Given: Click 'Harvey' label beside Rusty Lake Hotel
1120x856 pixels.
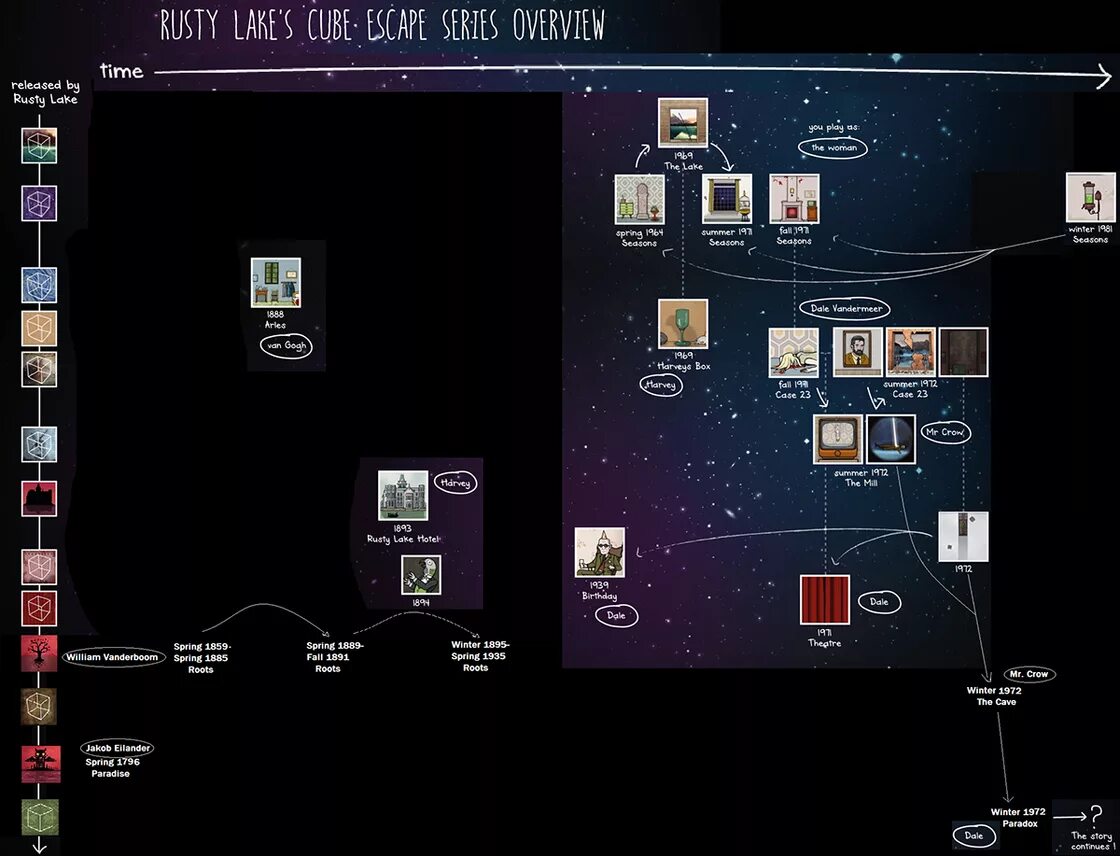Looking at the screenshot, I should pyautogui.click(x=455, y=483).
